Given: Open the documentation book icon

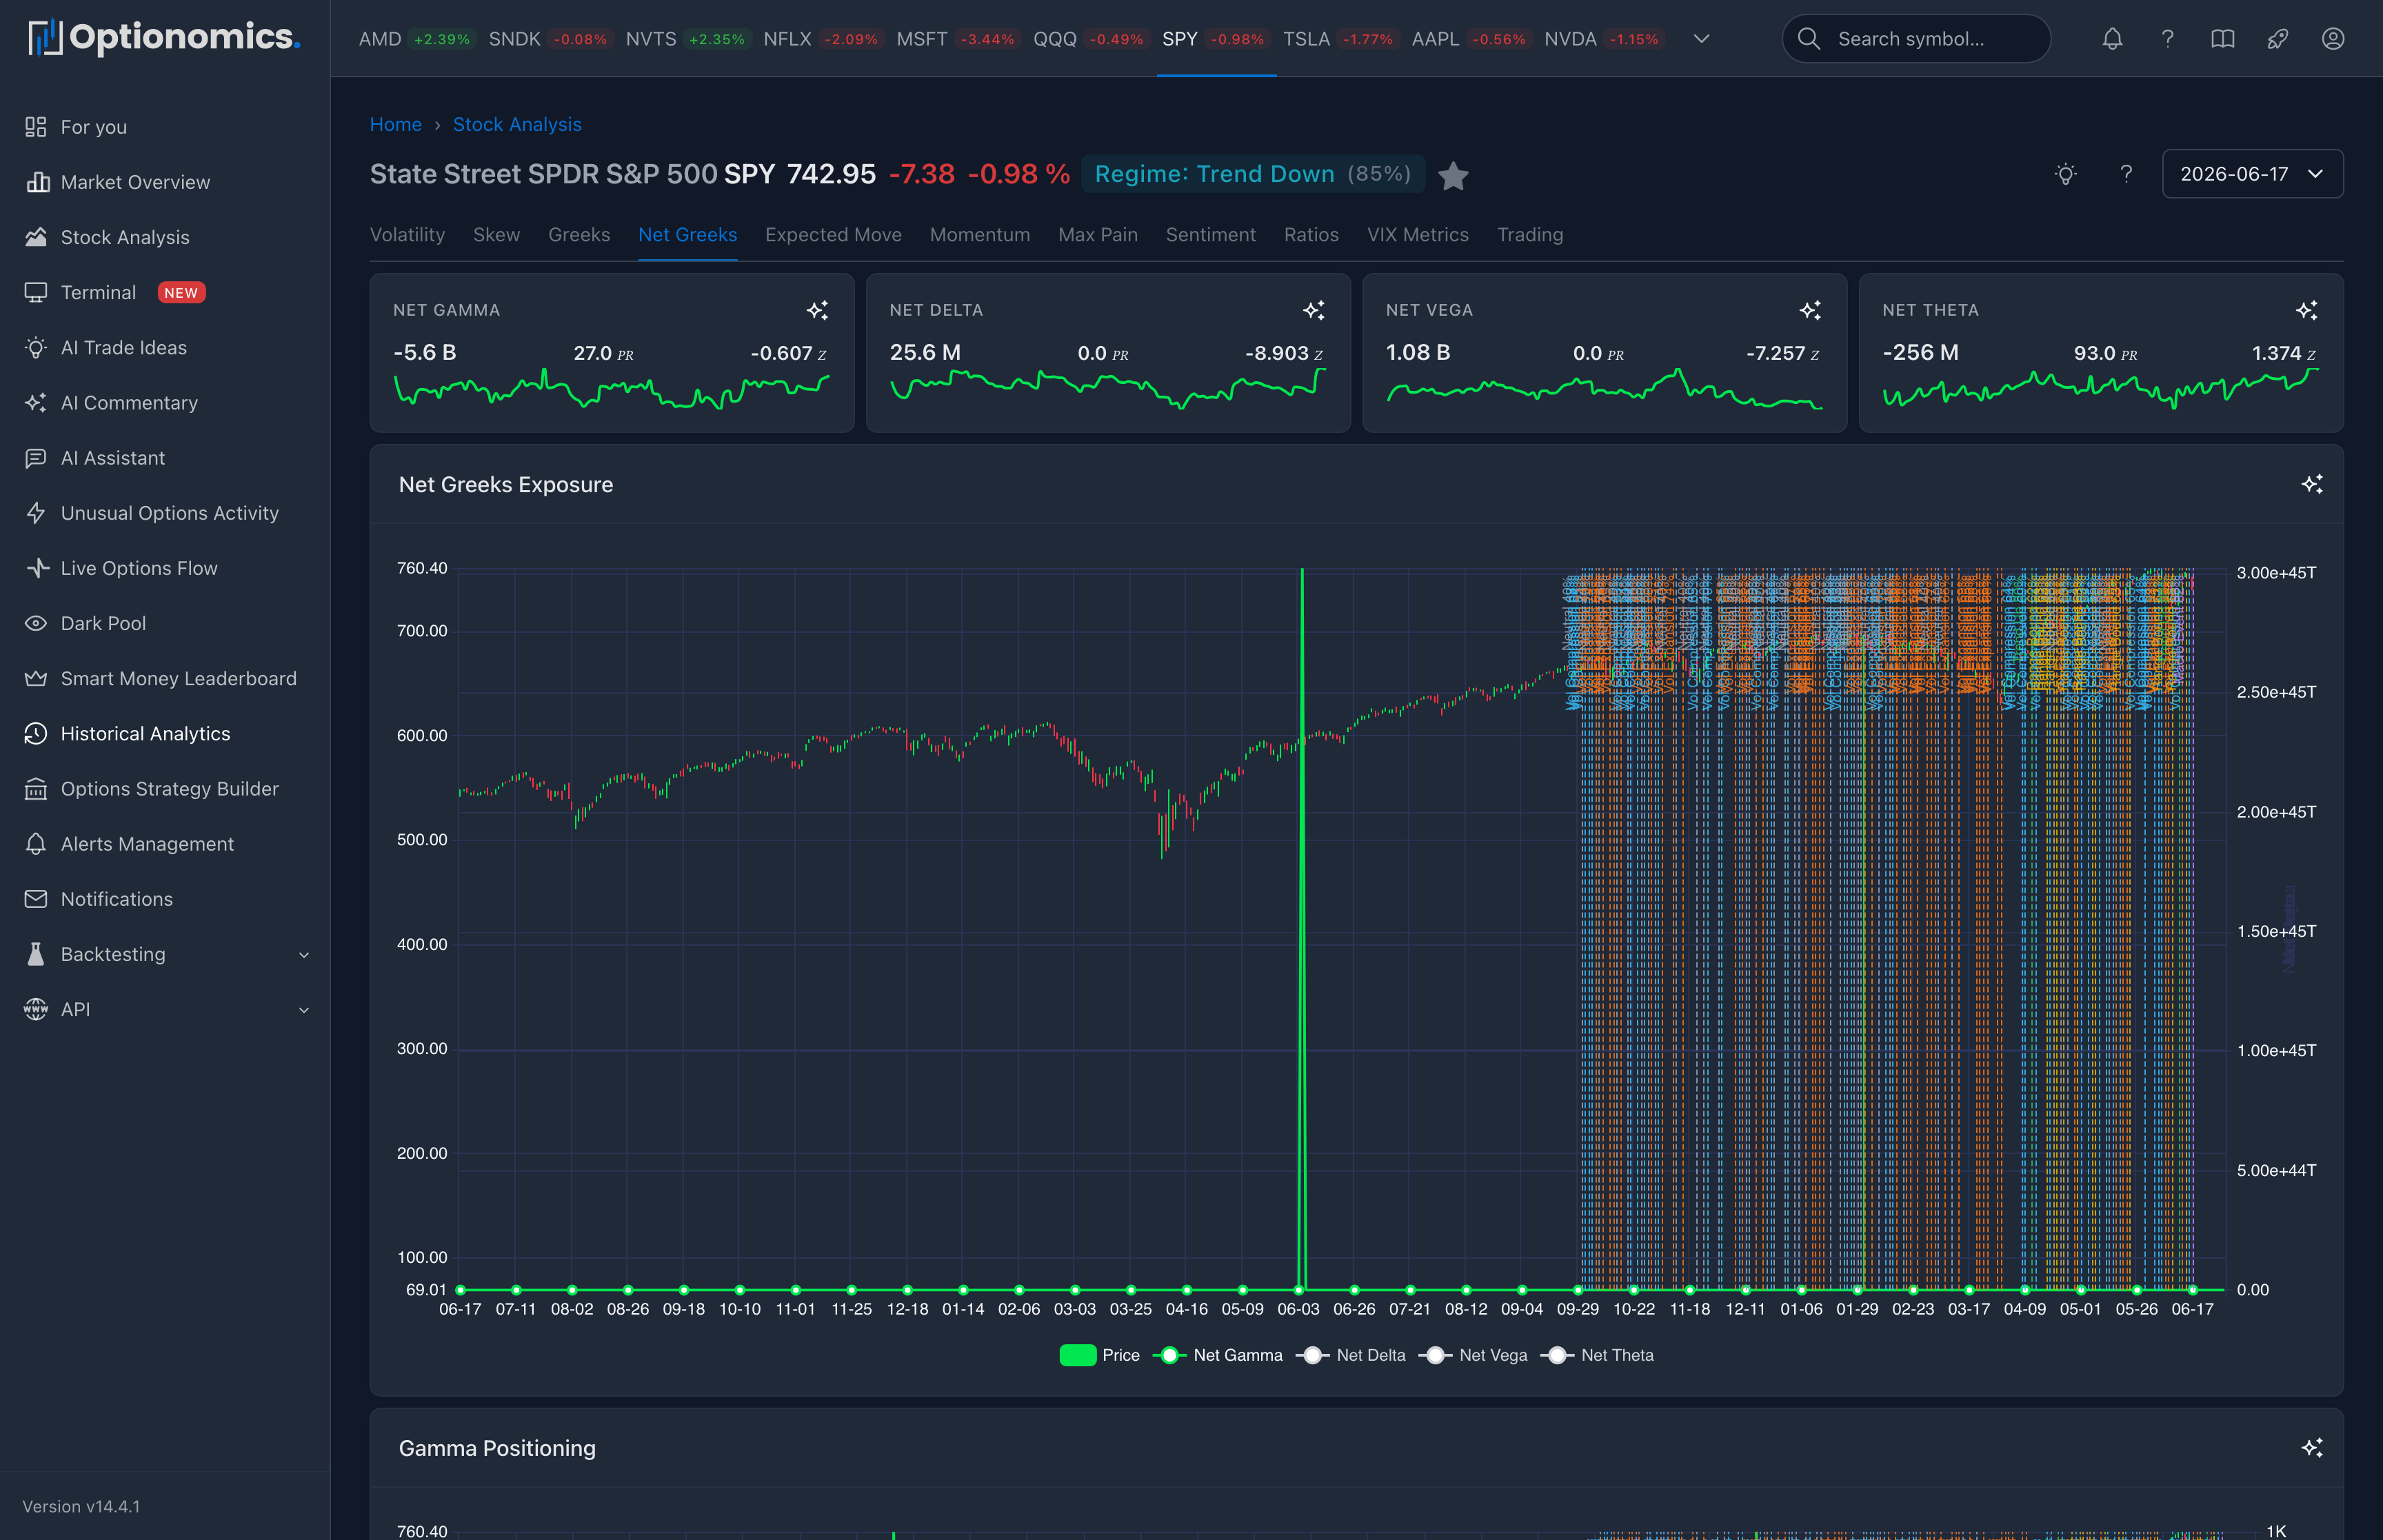Looking at the screenshot, I should tap(2222, 39).
